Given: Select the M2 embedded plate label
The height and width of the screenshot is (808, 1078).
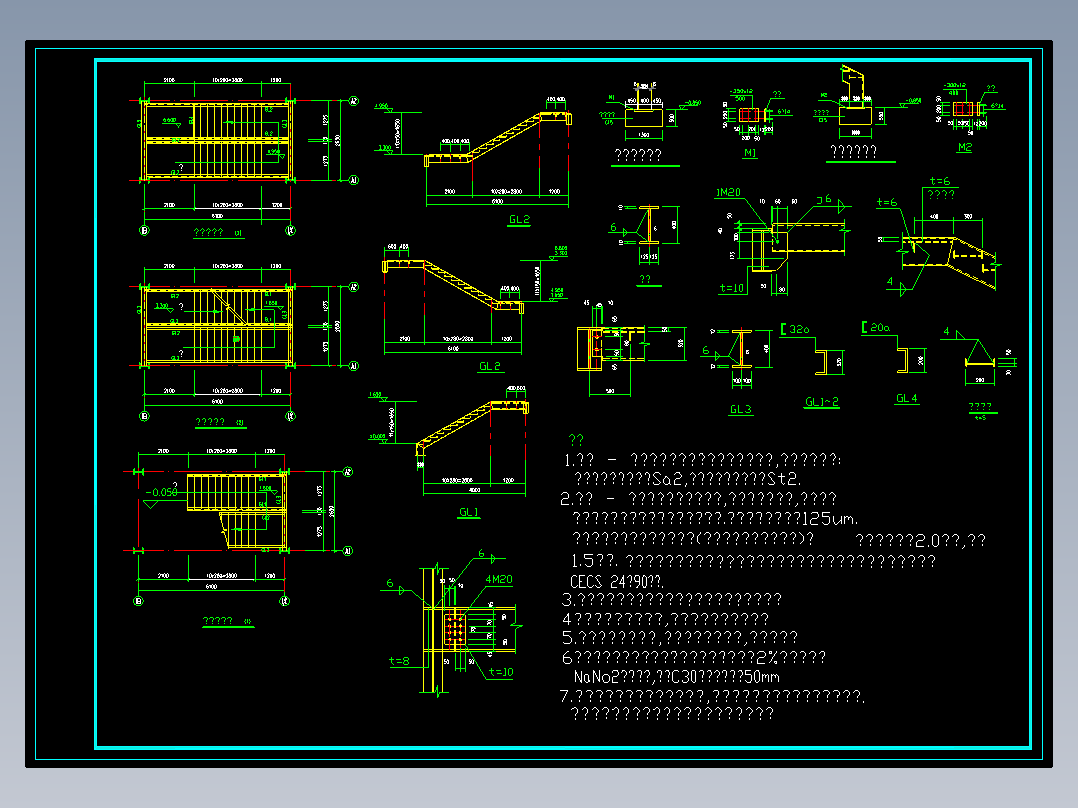Looking at the screenshot, I should pyautogui.click(x=965, y=147).
